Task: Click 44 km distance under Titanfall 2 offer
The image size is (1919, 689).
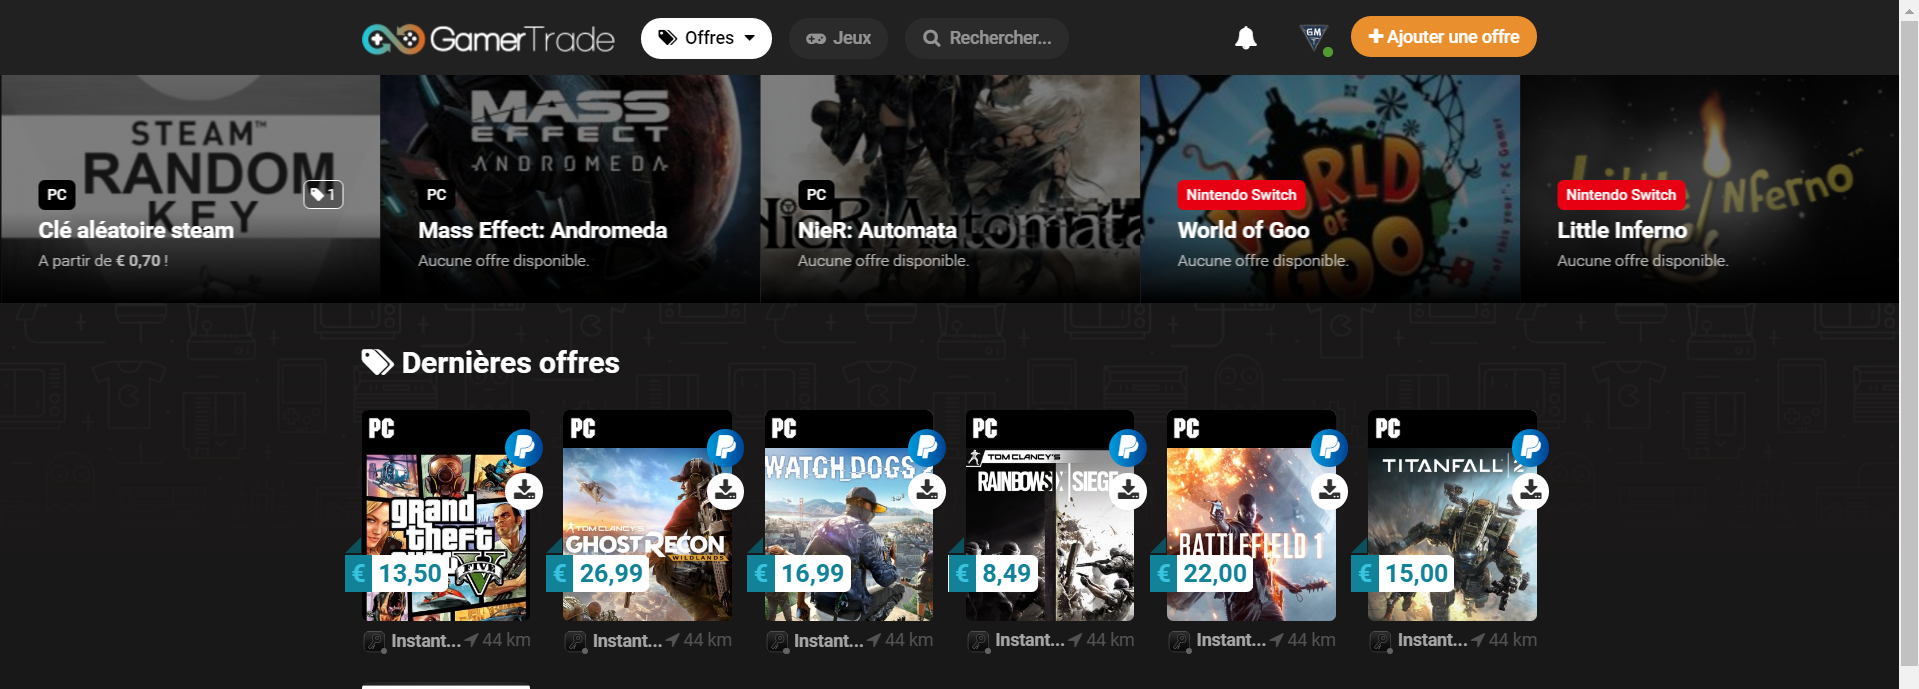Action: (x=1504, y=640)
